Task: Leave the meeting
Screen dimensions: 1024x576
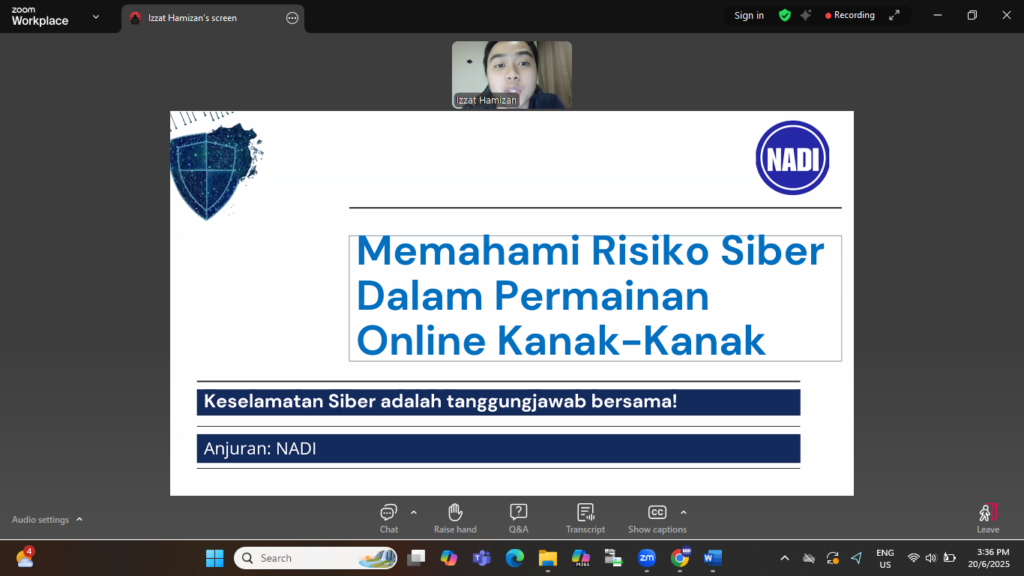Action: tap(987, 517)
